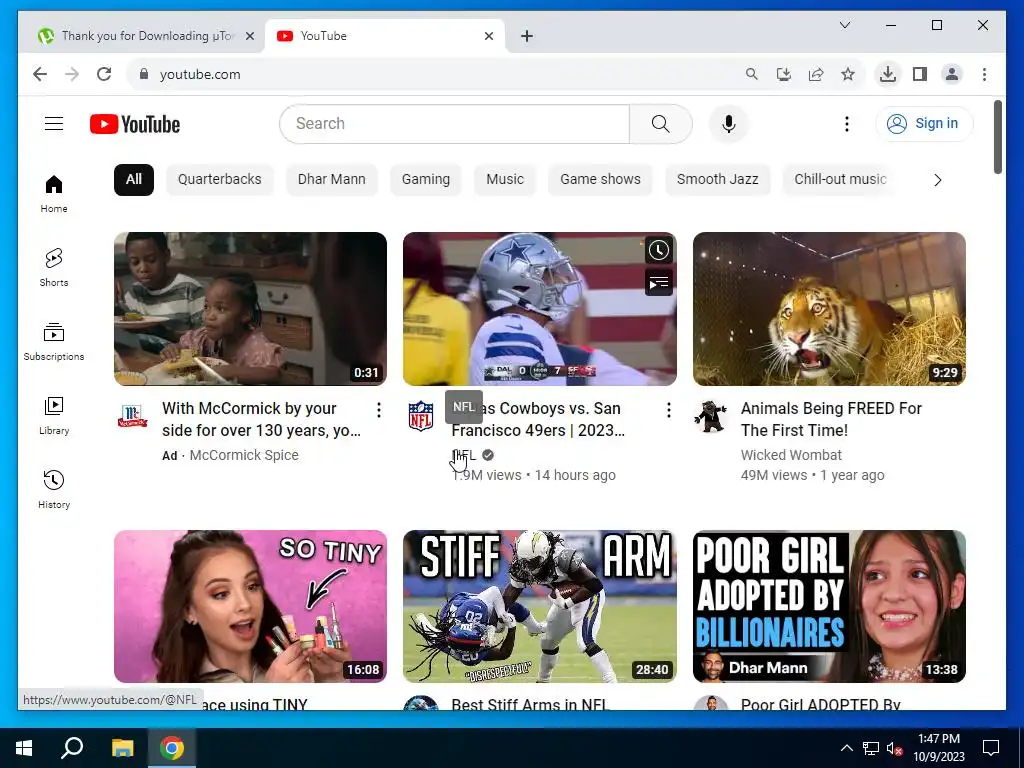
Task: Open the McCormick ad thumbnail
Action: [x=250, y=308]
